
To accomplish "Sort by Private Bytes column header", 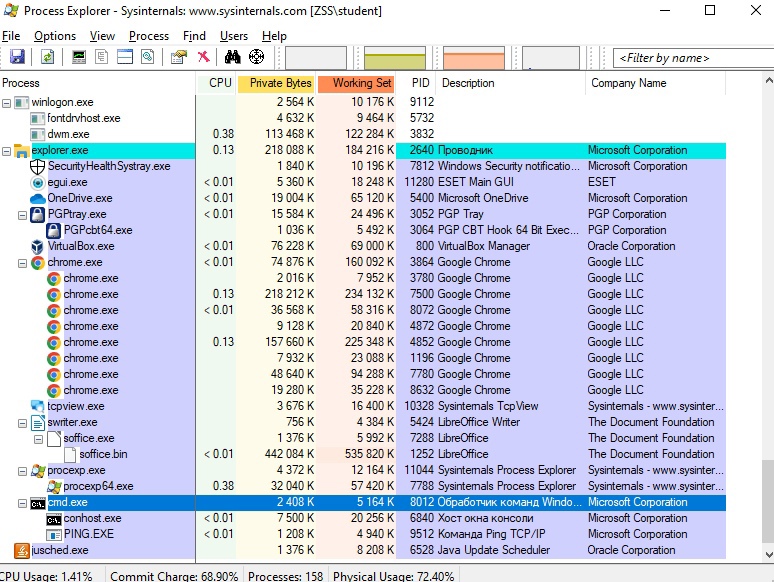I will click(x=276, y=83).
